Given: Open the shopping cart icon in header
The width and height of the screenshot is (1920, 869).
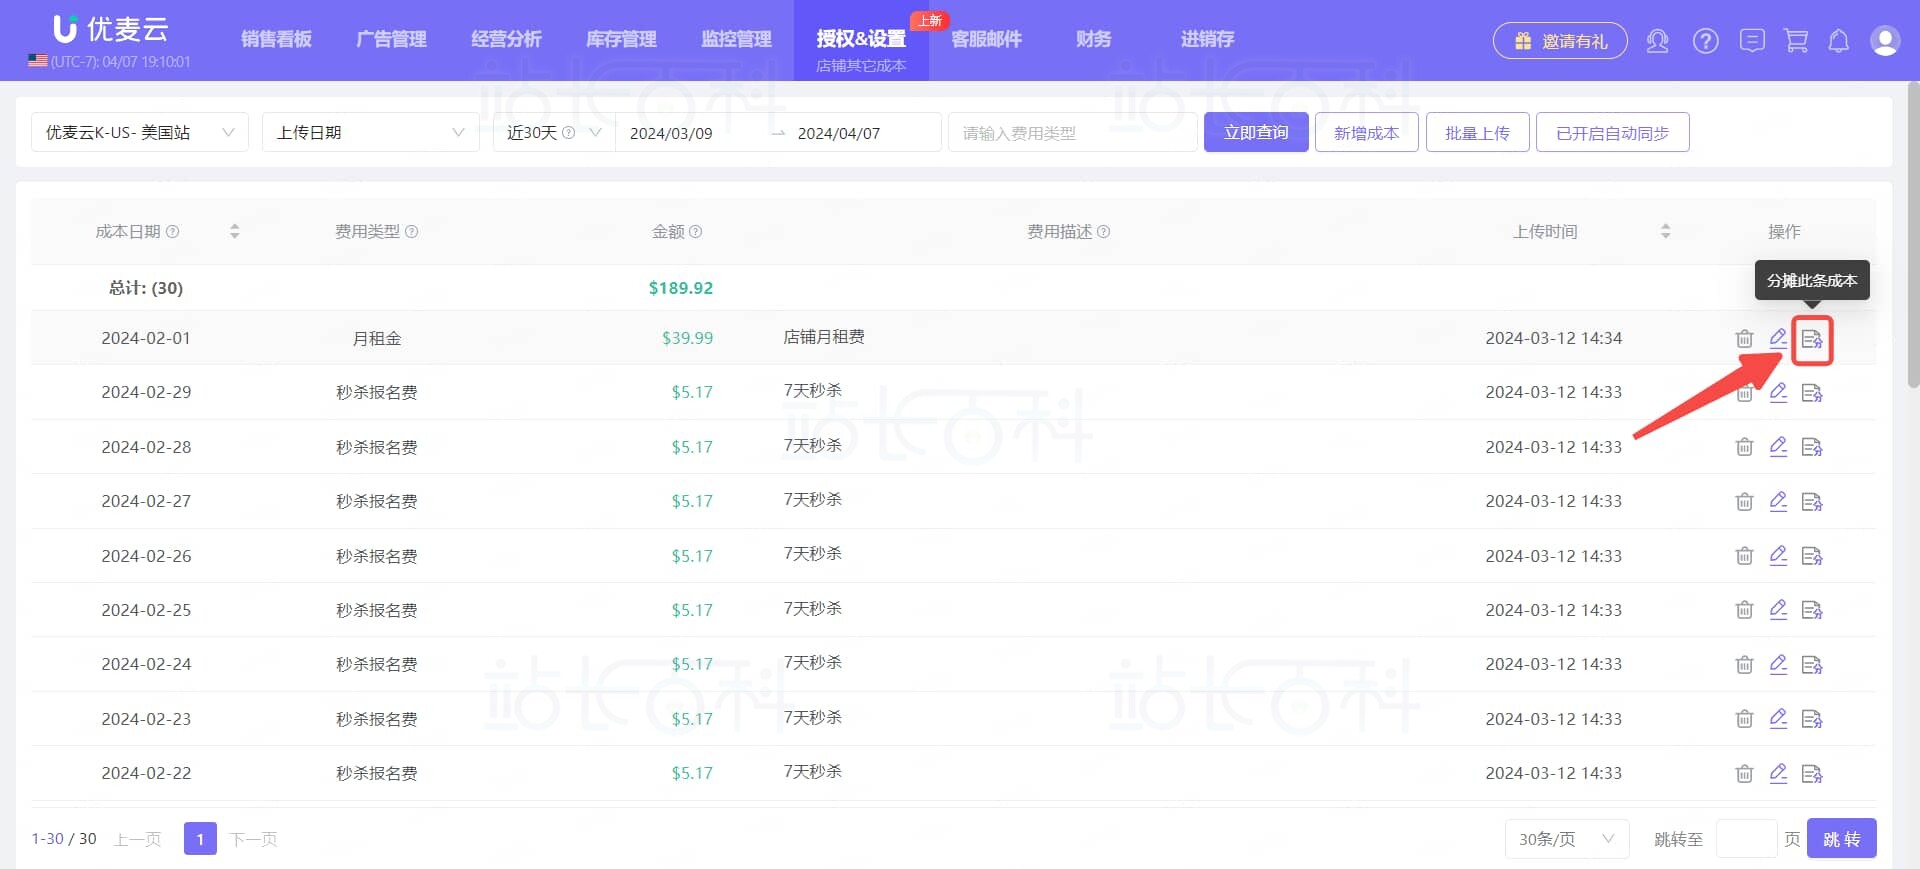Looking at the screenshot, I should click(1796, 41).
